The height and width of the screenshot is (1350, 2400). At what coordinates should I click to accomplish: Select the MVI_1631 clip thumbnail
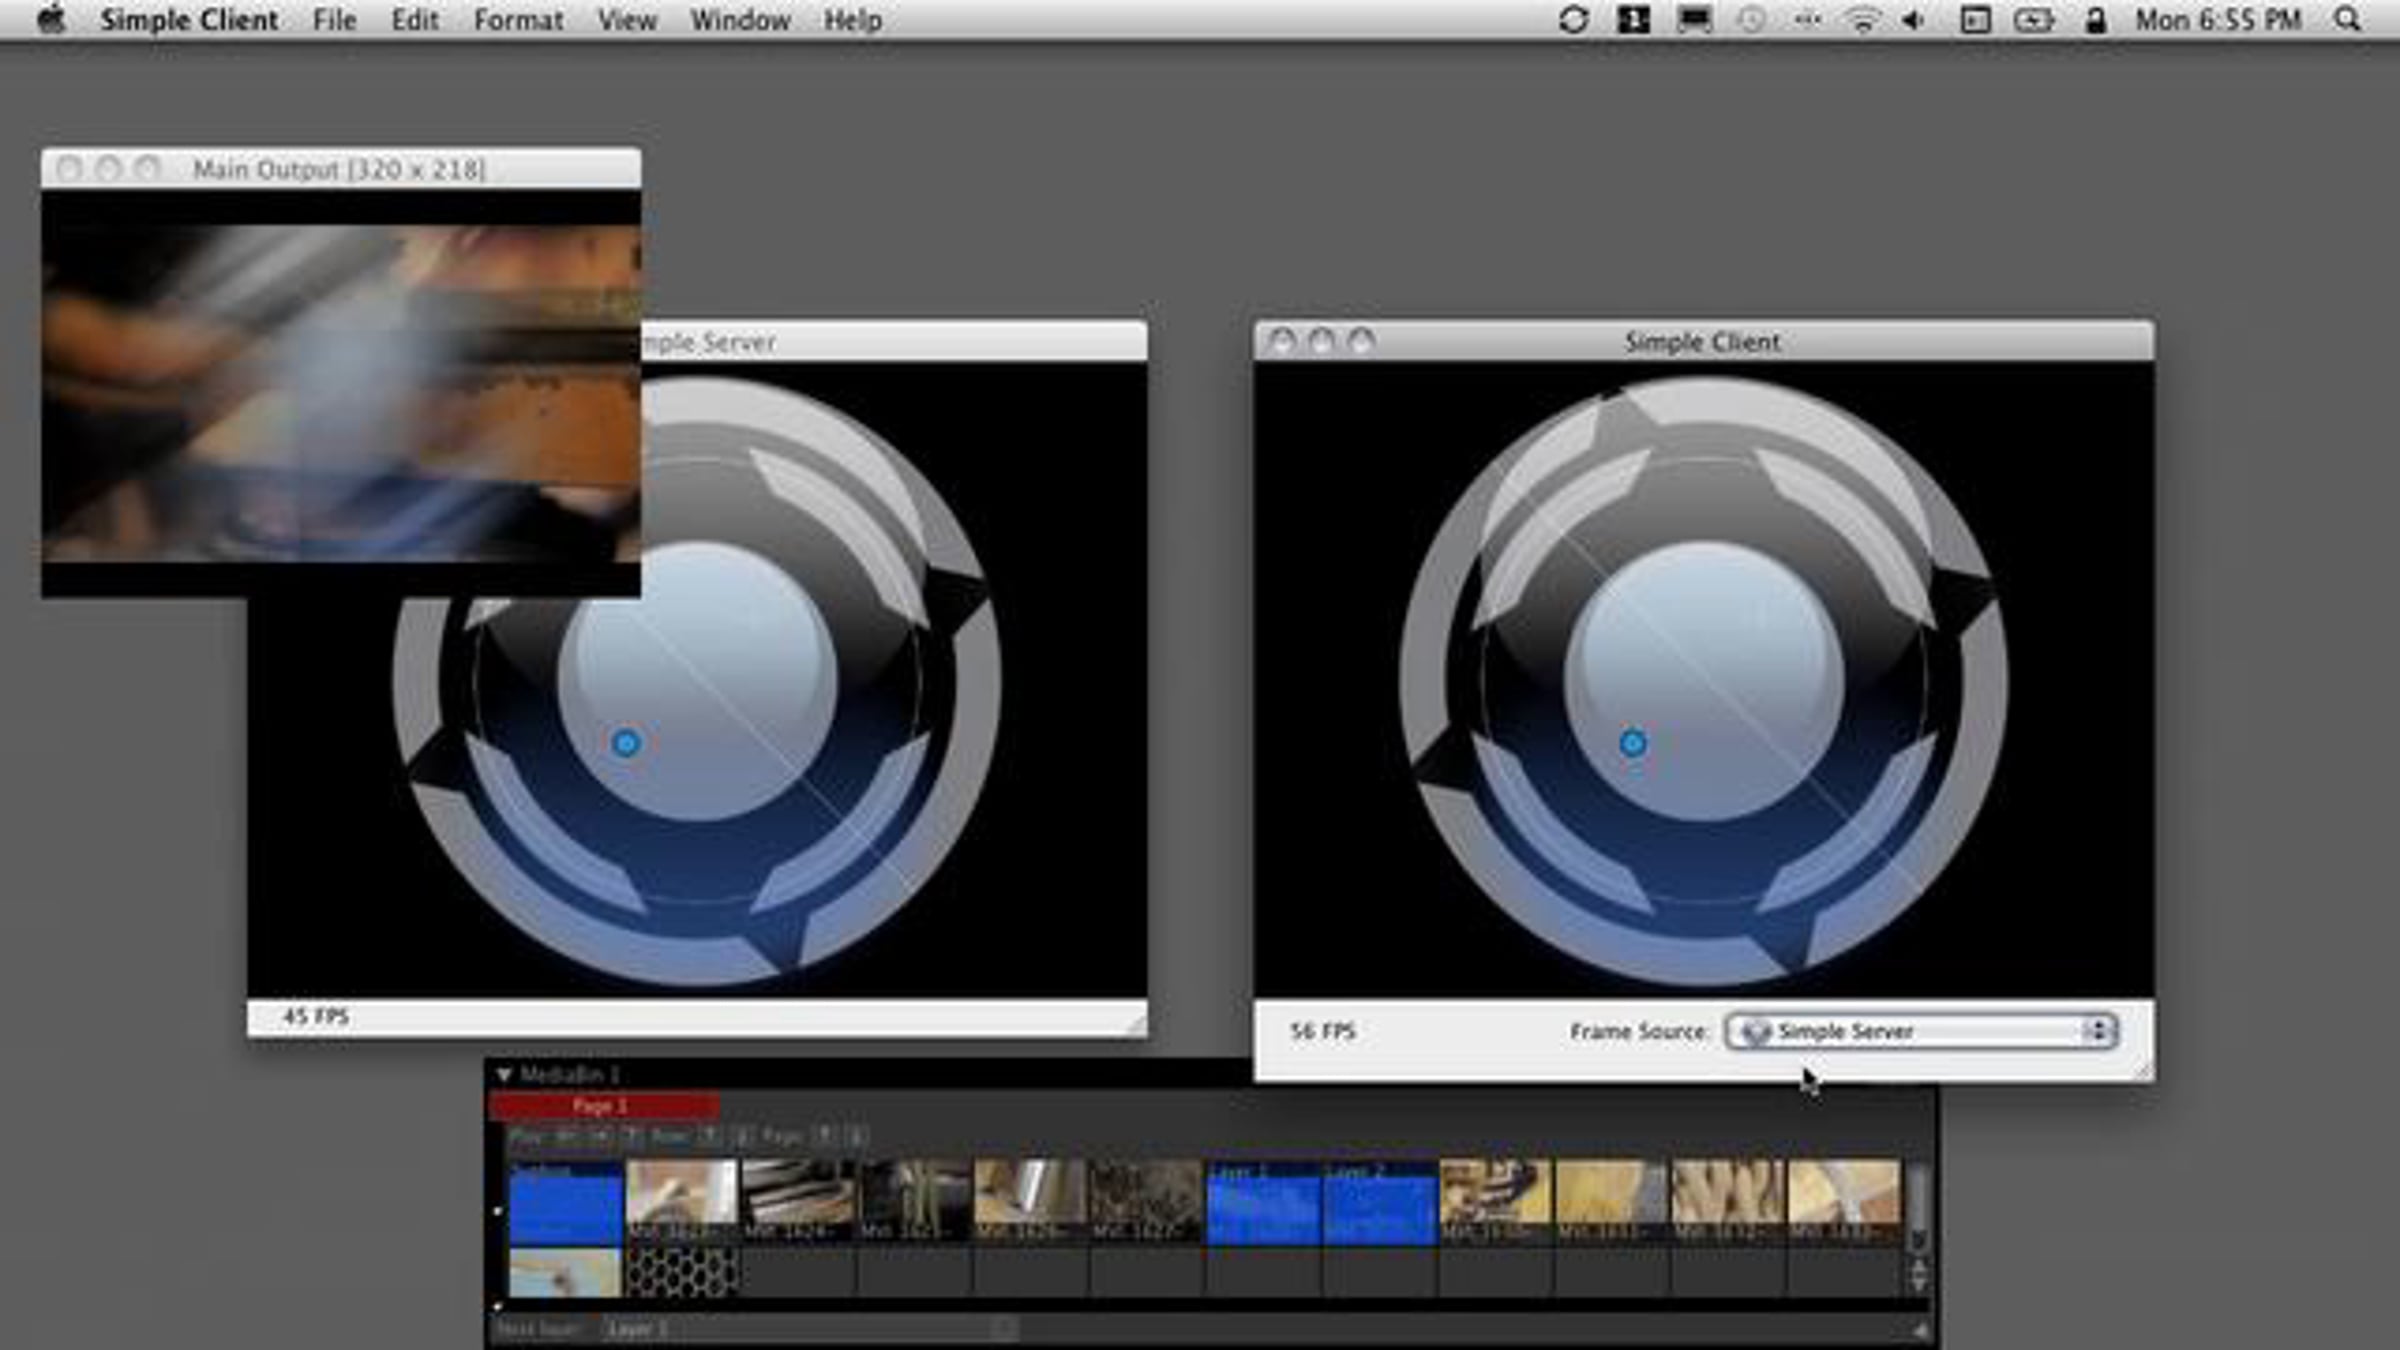tap(1612, 1200)
